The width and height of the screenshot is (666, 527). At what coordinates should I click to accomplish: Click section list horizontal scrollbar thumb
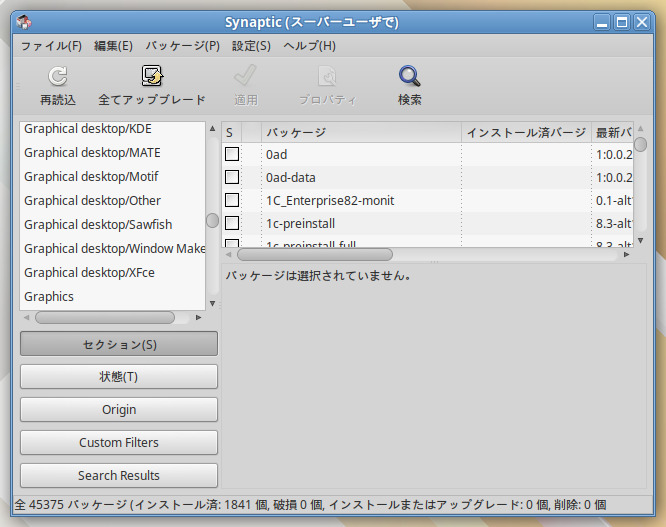coord(105,318)
